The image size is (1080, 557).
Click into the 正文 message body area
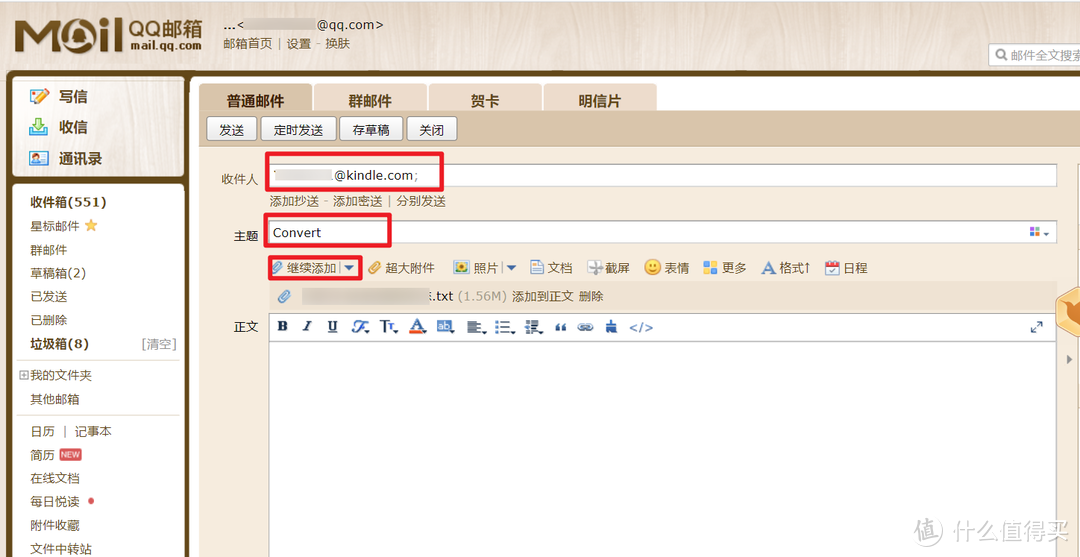pos(662,448)
